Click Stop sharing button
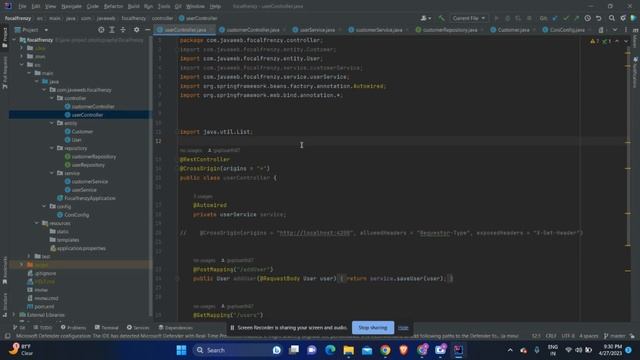 [x=373, y=328]
